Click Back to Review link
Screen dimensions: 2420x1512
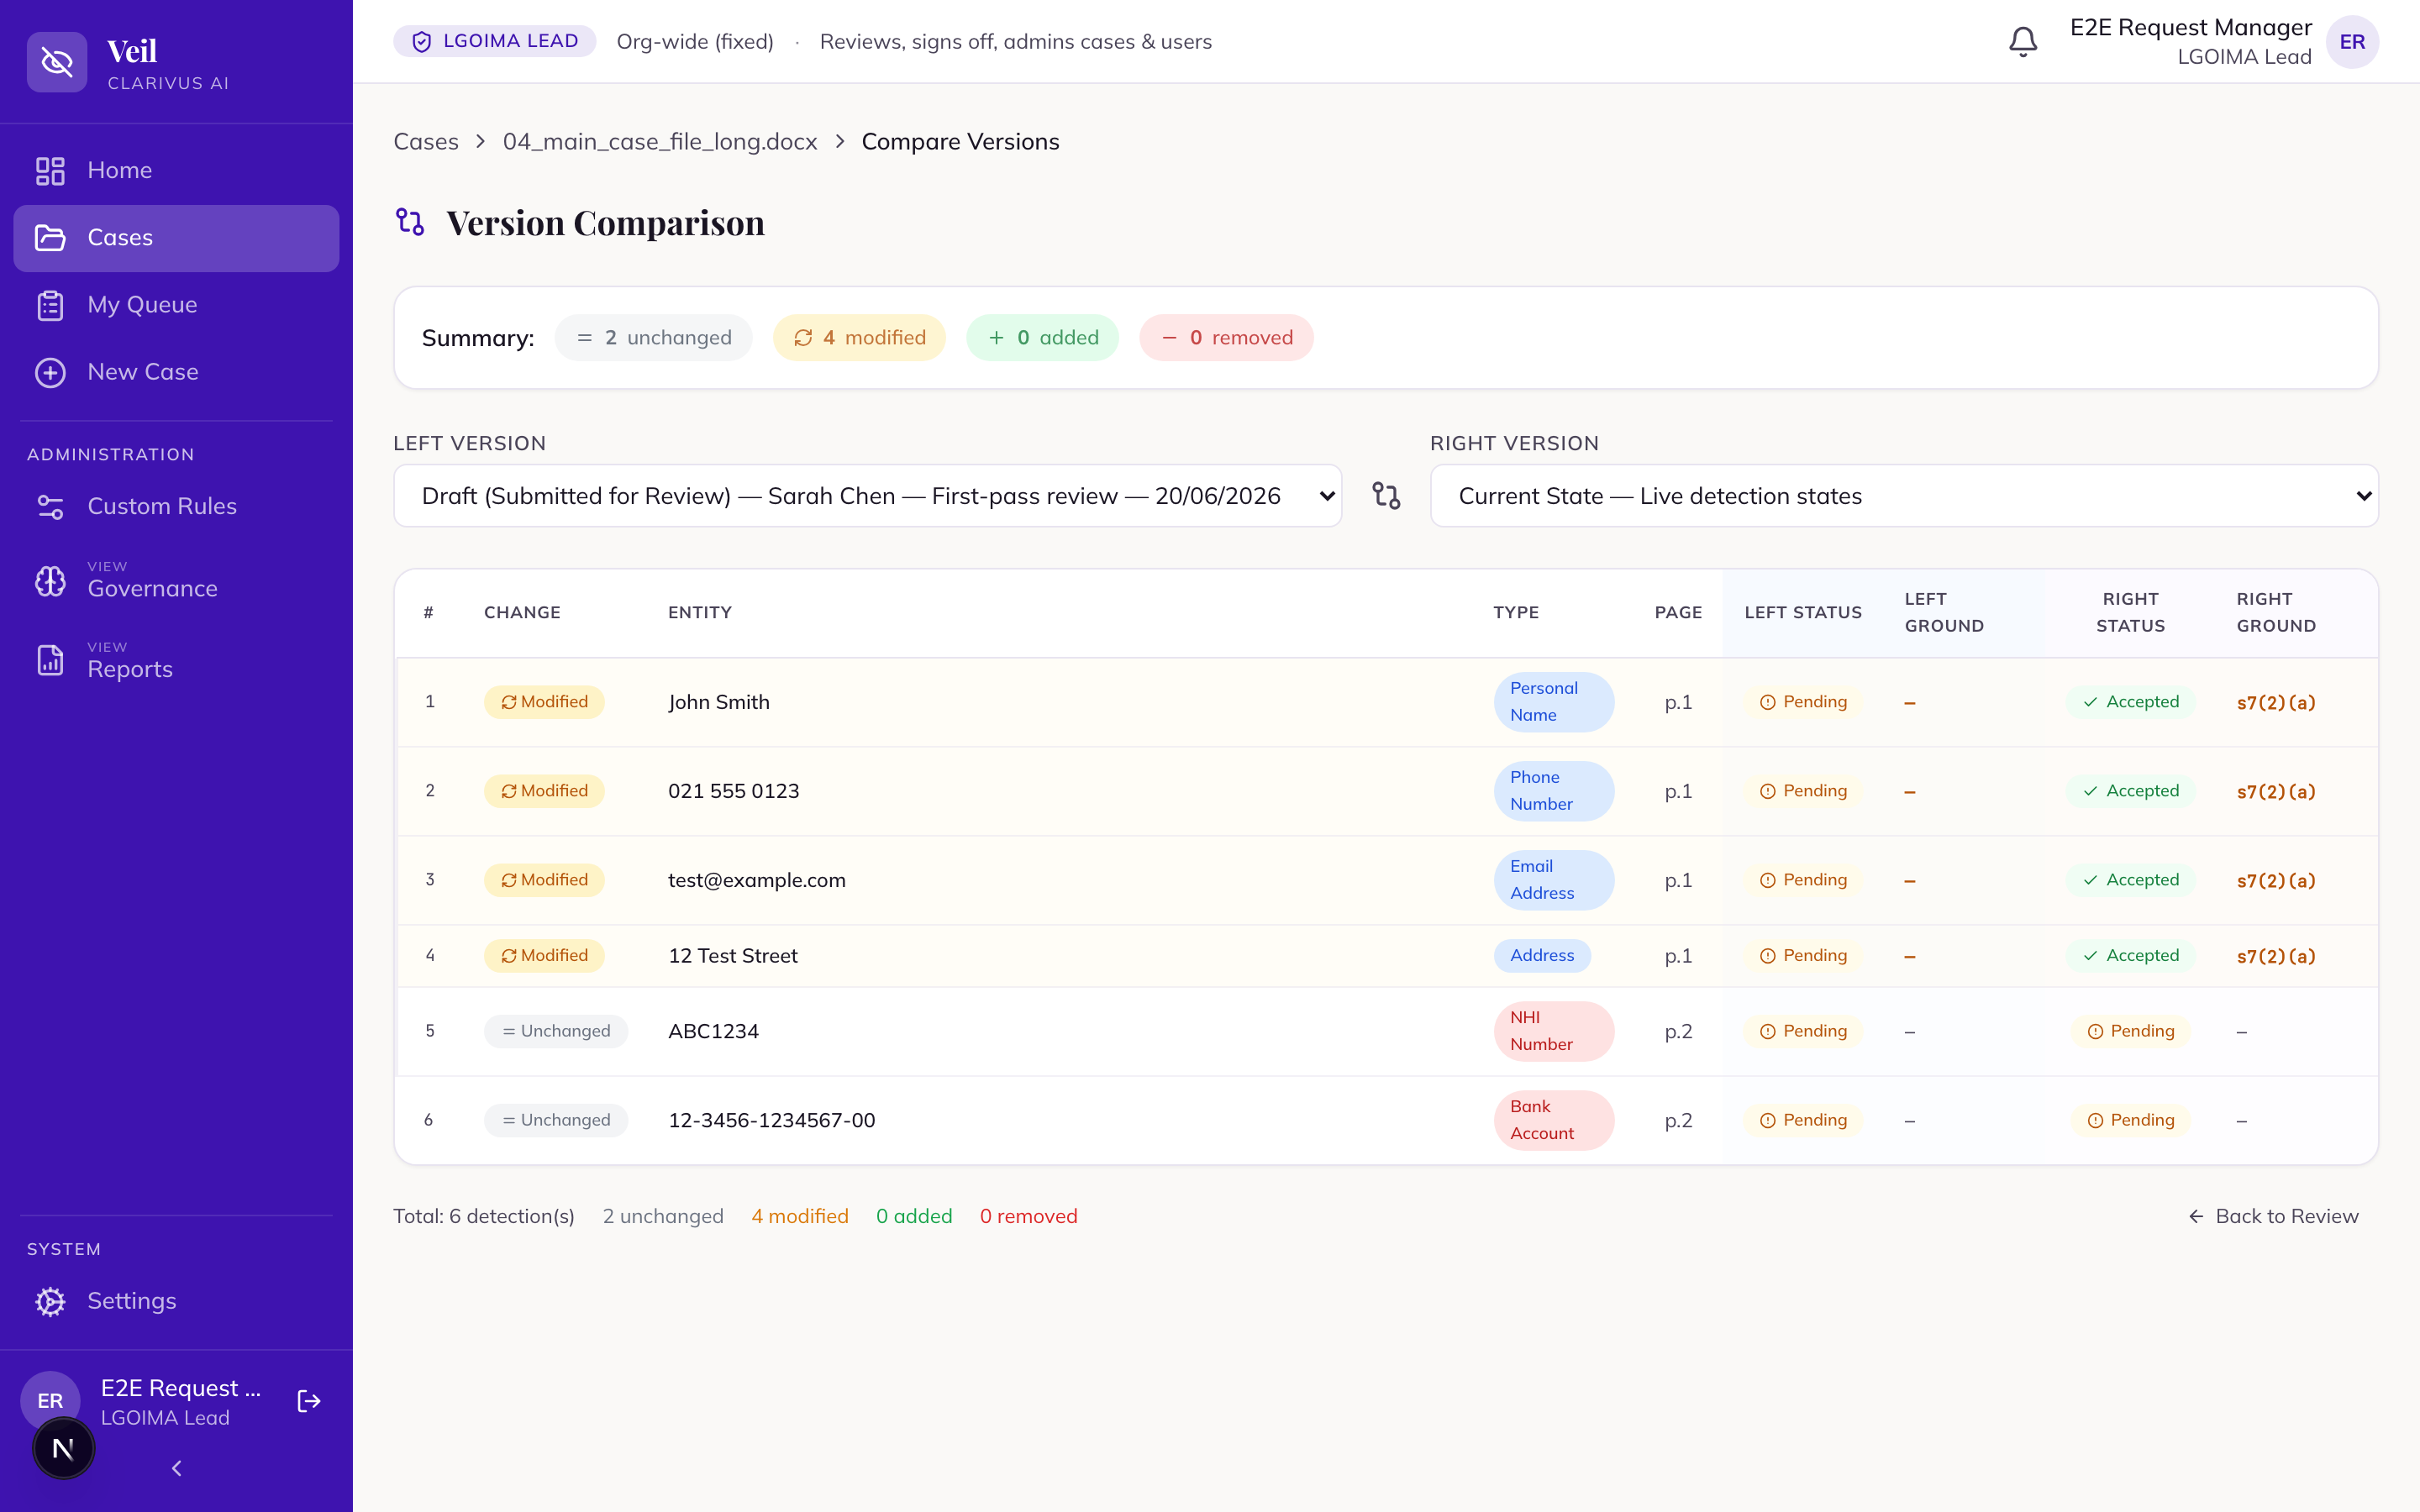2273,1216
